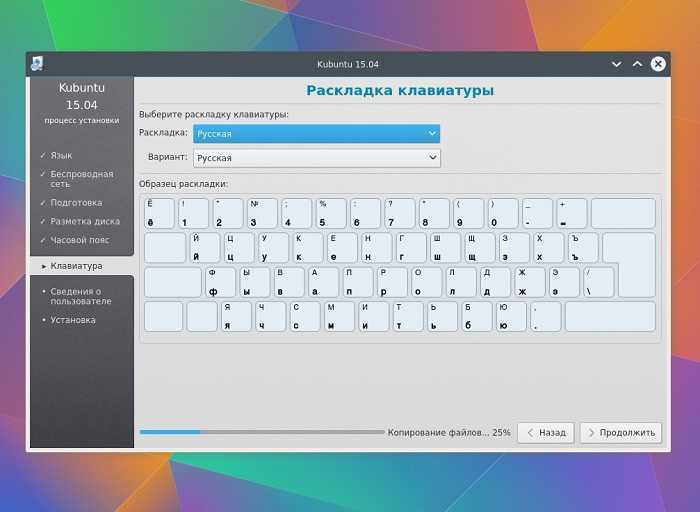This screenshot has height=512, width=700.
Task: Click the file copying progress bar
Action: click(262, 432)
